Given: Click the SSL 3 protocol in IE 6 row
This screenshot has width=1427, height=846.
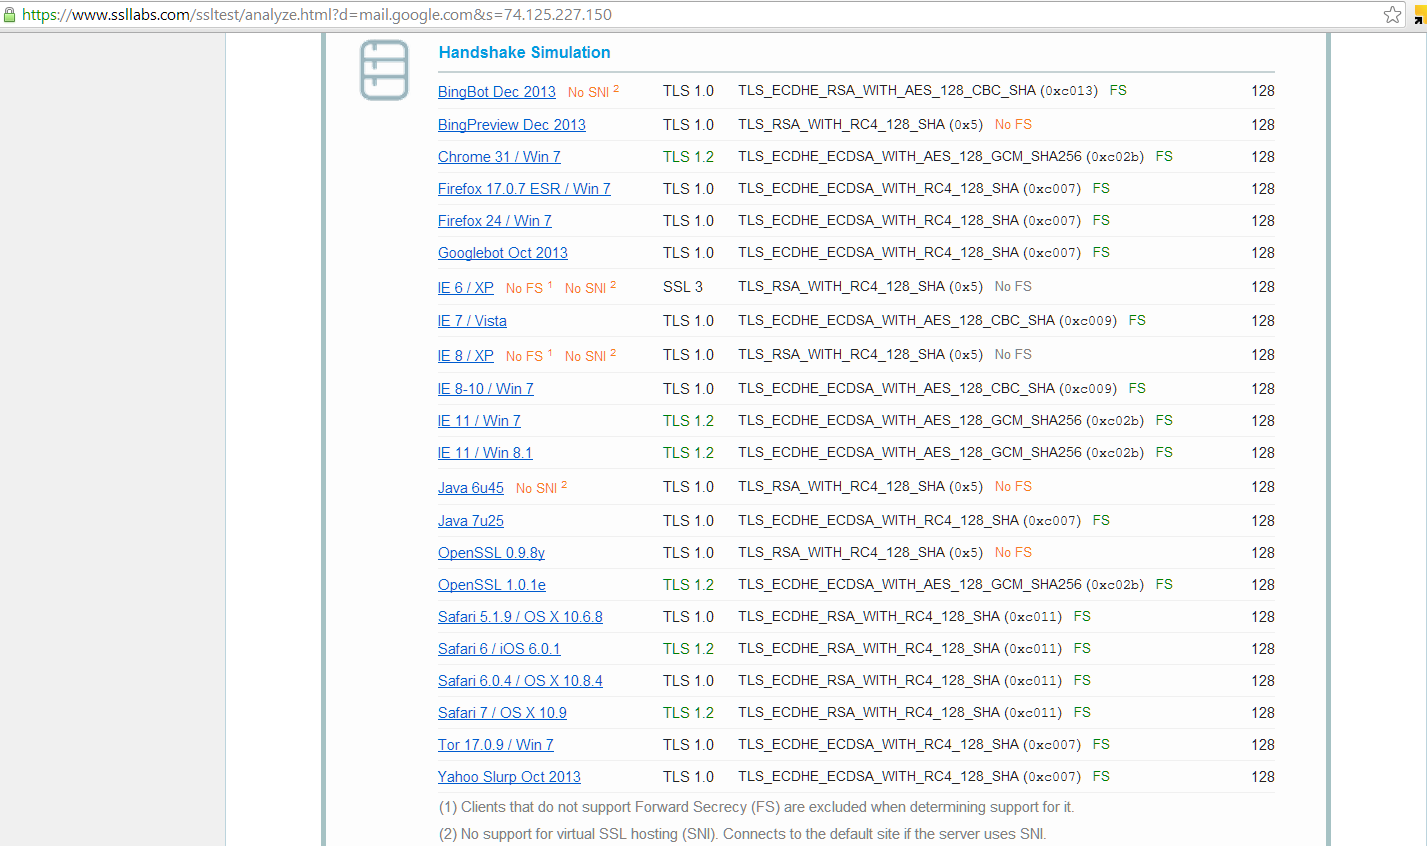Looking at the screenshot, I should point(683,287).
